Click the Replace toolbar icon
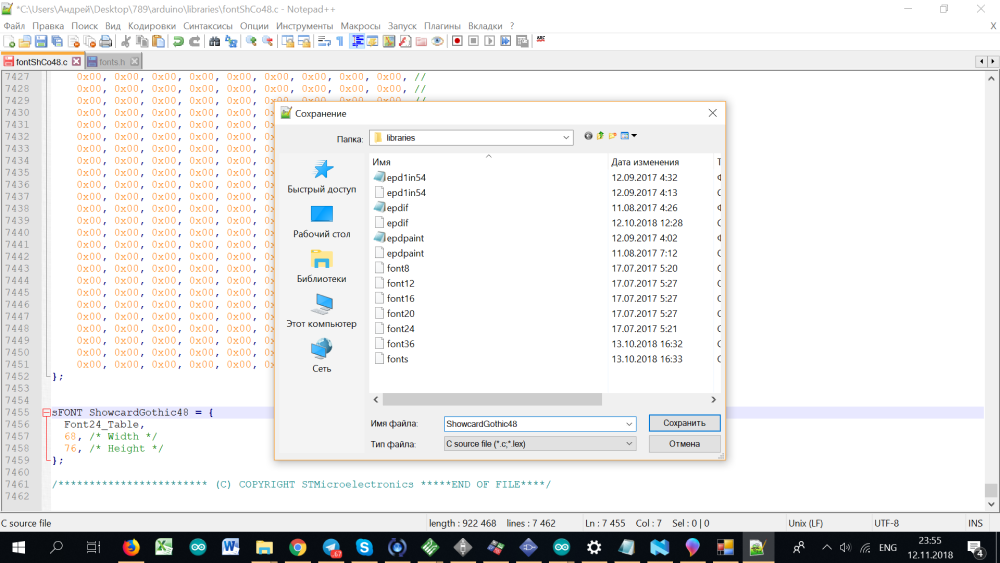The width and height of the screenshot is (1000, 563). click(x=231, y=41)
